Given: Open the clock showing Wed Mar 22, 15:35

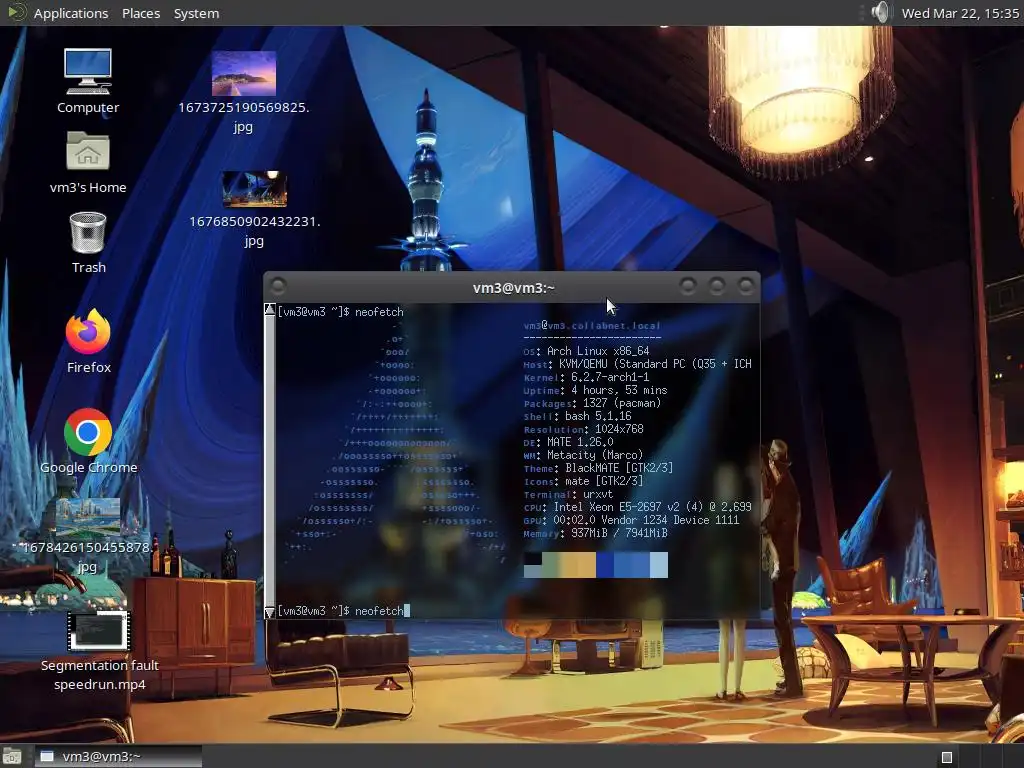Looking at the screenshot, I should pos(960,13).
